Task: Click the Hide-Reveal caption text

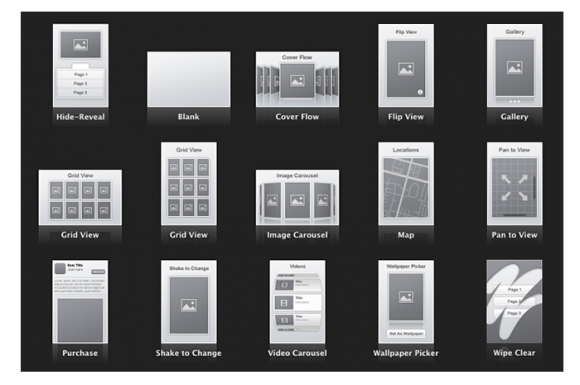Action: pos(81,117)
